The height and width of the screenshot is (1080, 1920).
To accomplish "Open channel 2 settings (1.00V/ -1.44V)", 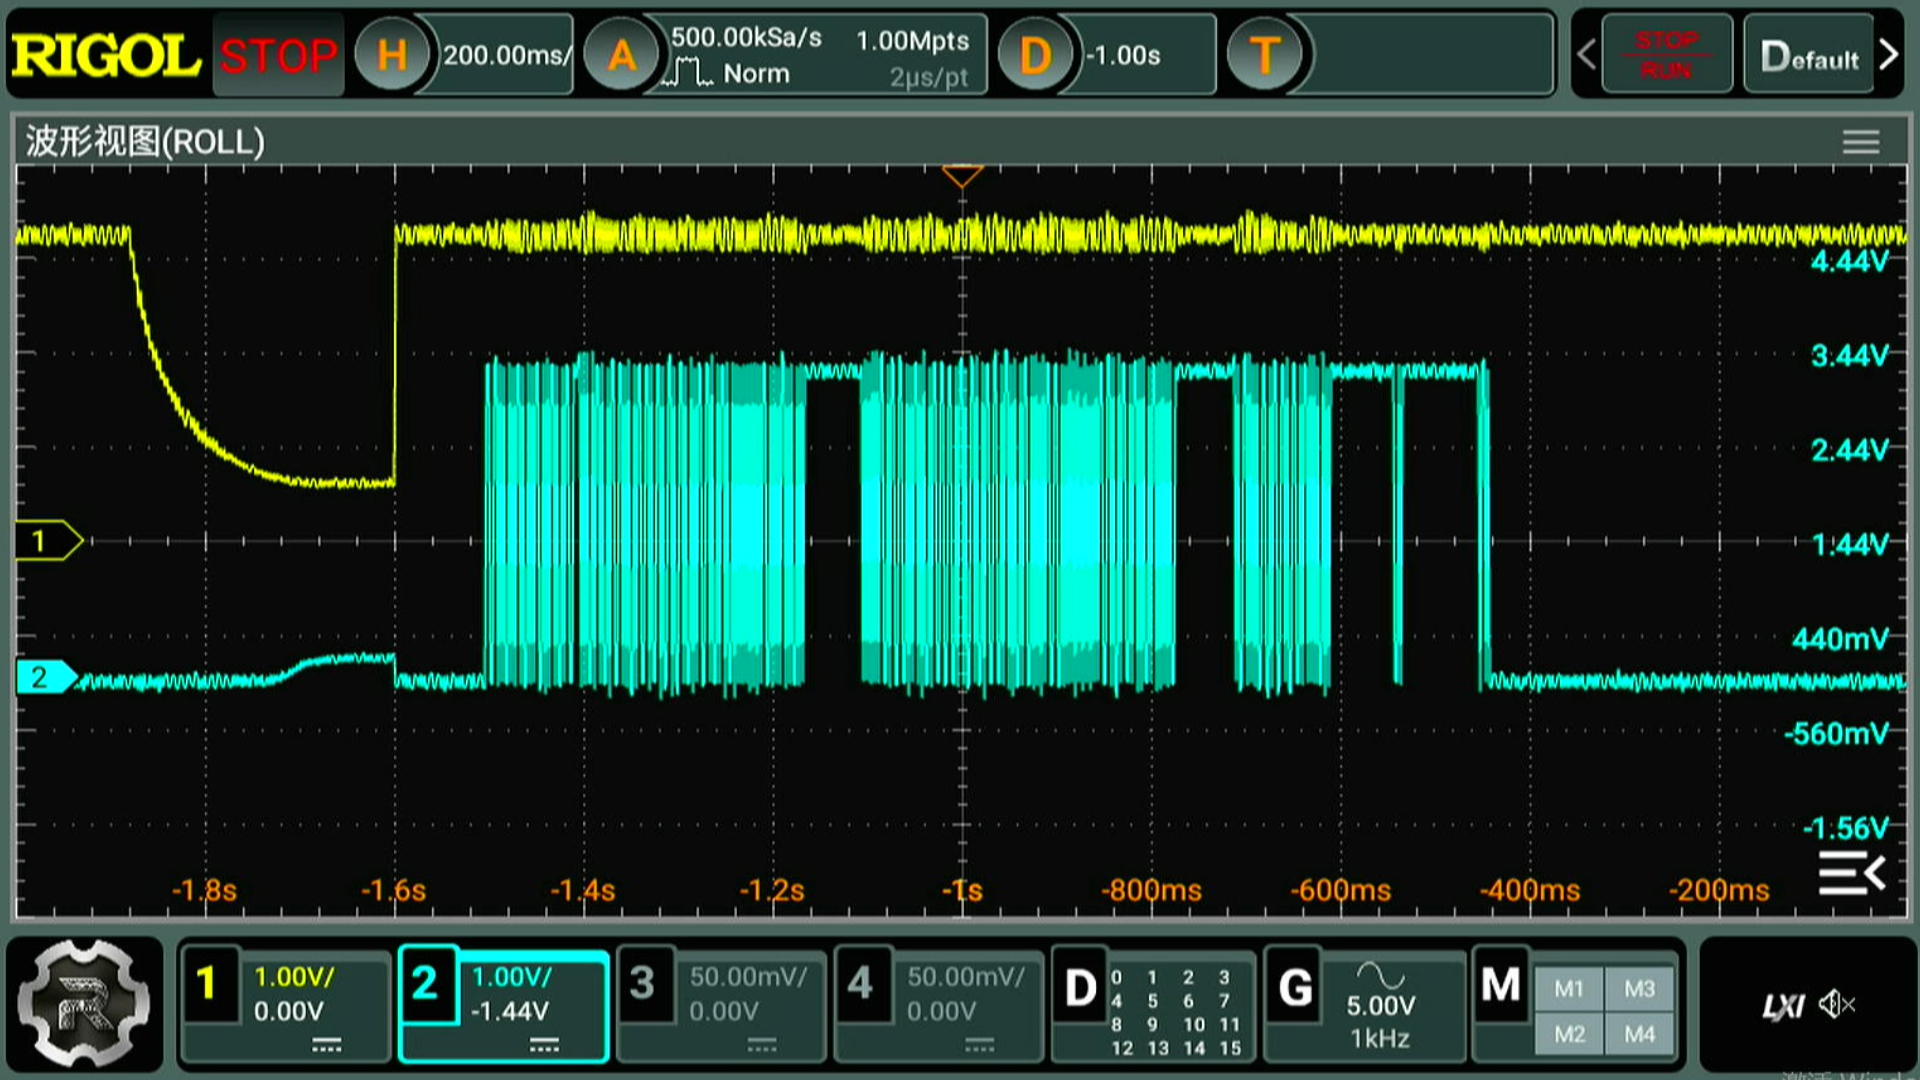I will [503, 1003].
